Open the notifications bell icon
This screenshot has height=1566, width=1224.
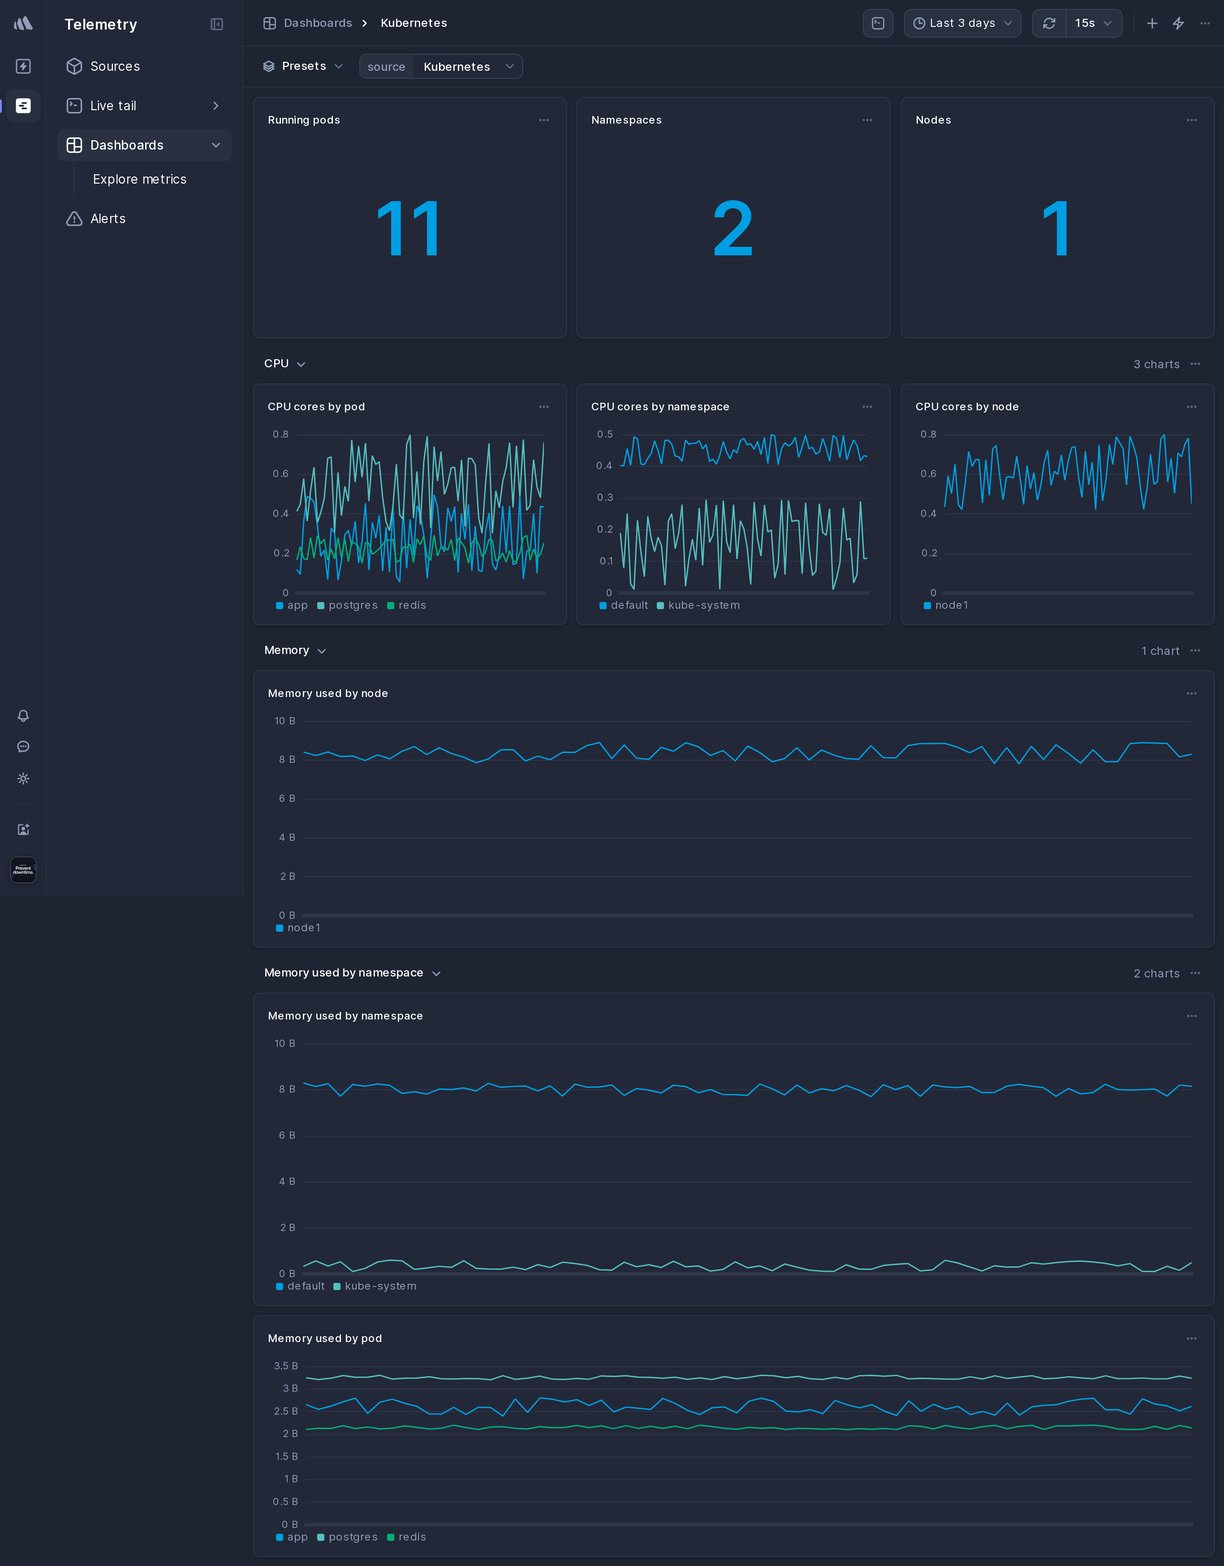tap(23, 715)
